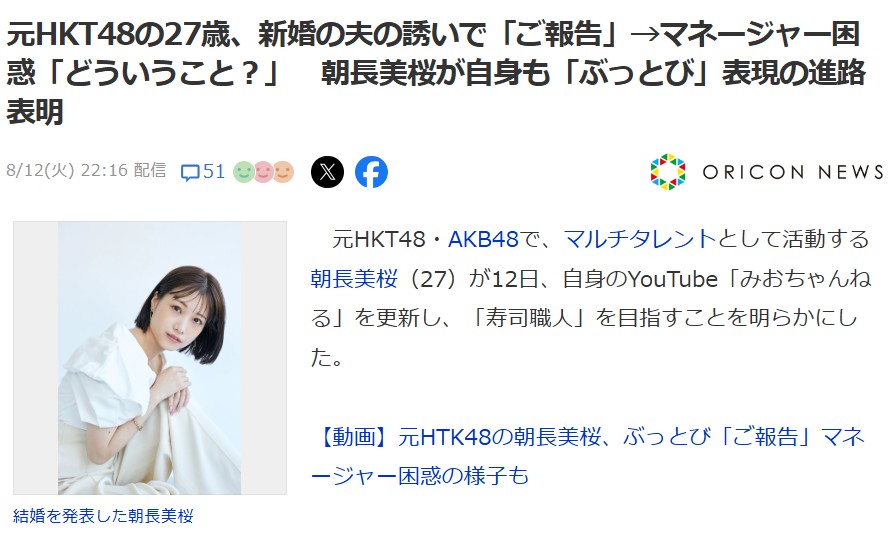
Task: Share the article on X
Action: tap(327, 171)
